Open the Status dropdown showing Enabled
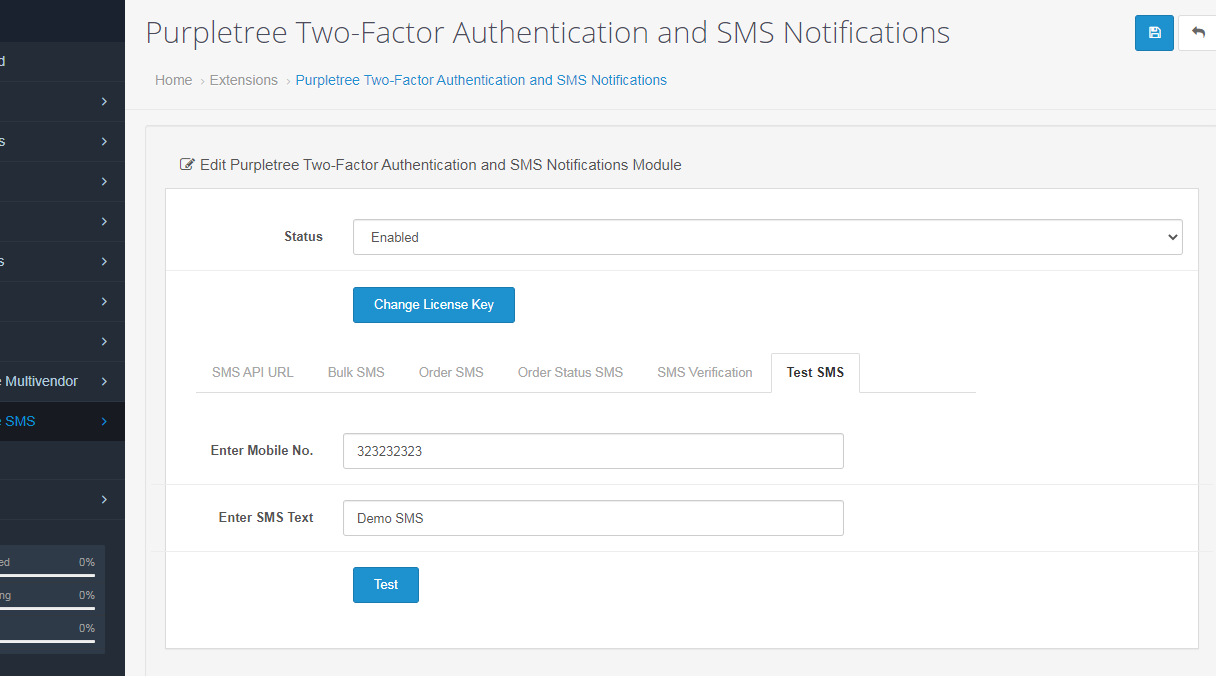The height and width of the screenshot is (676, 1216). tap(768, 237)
